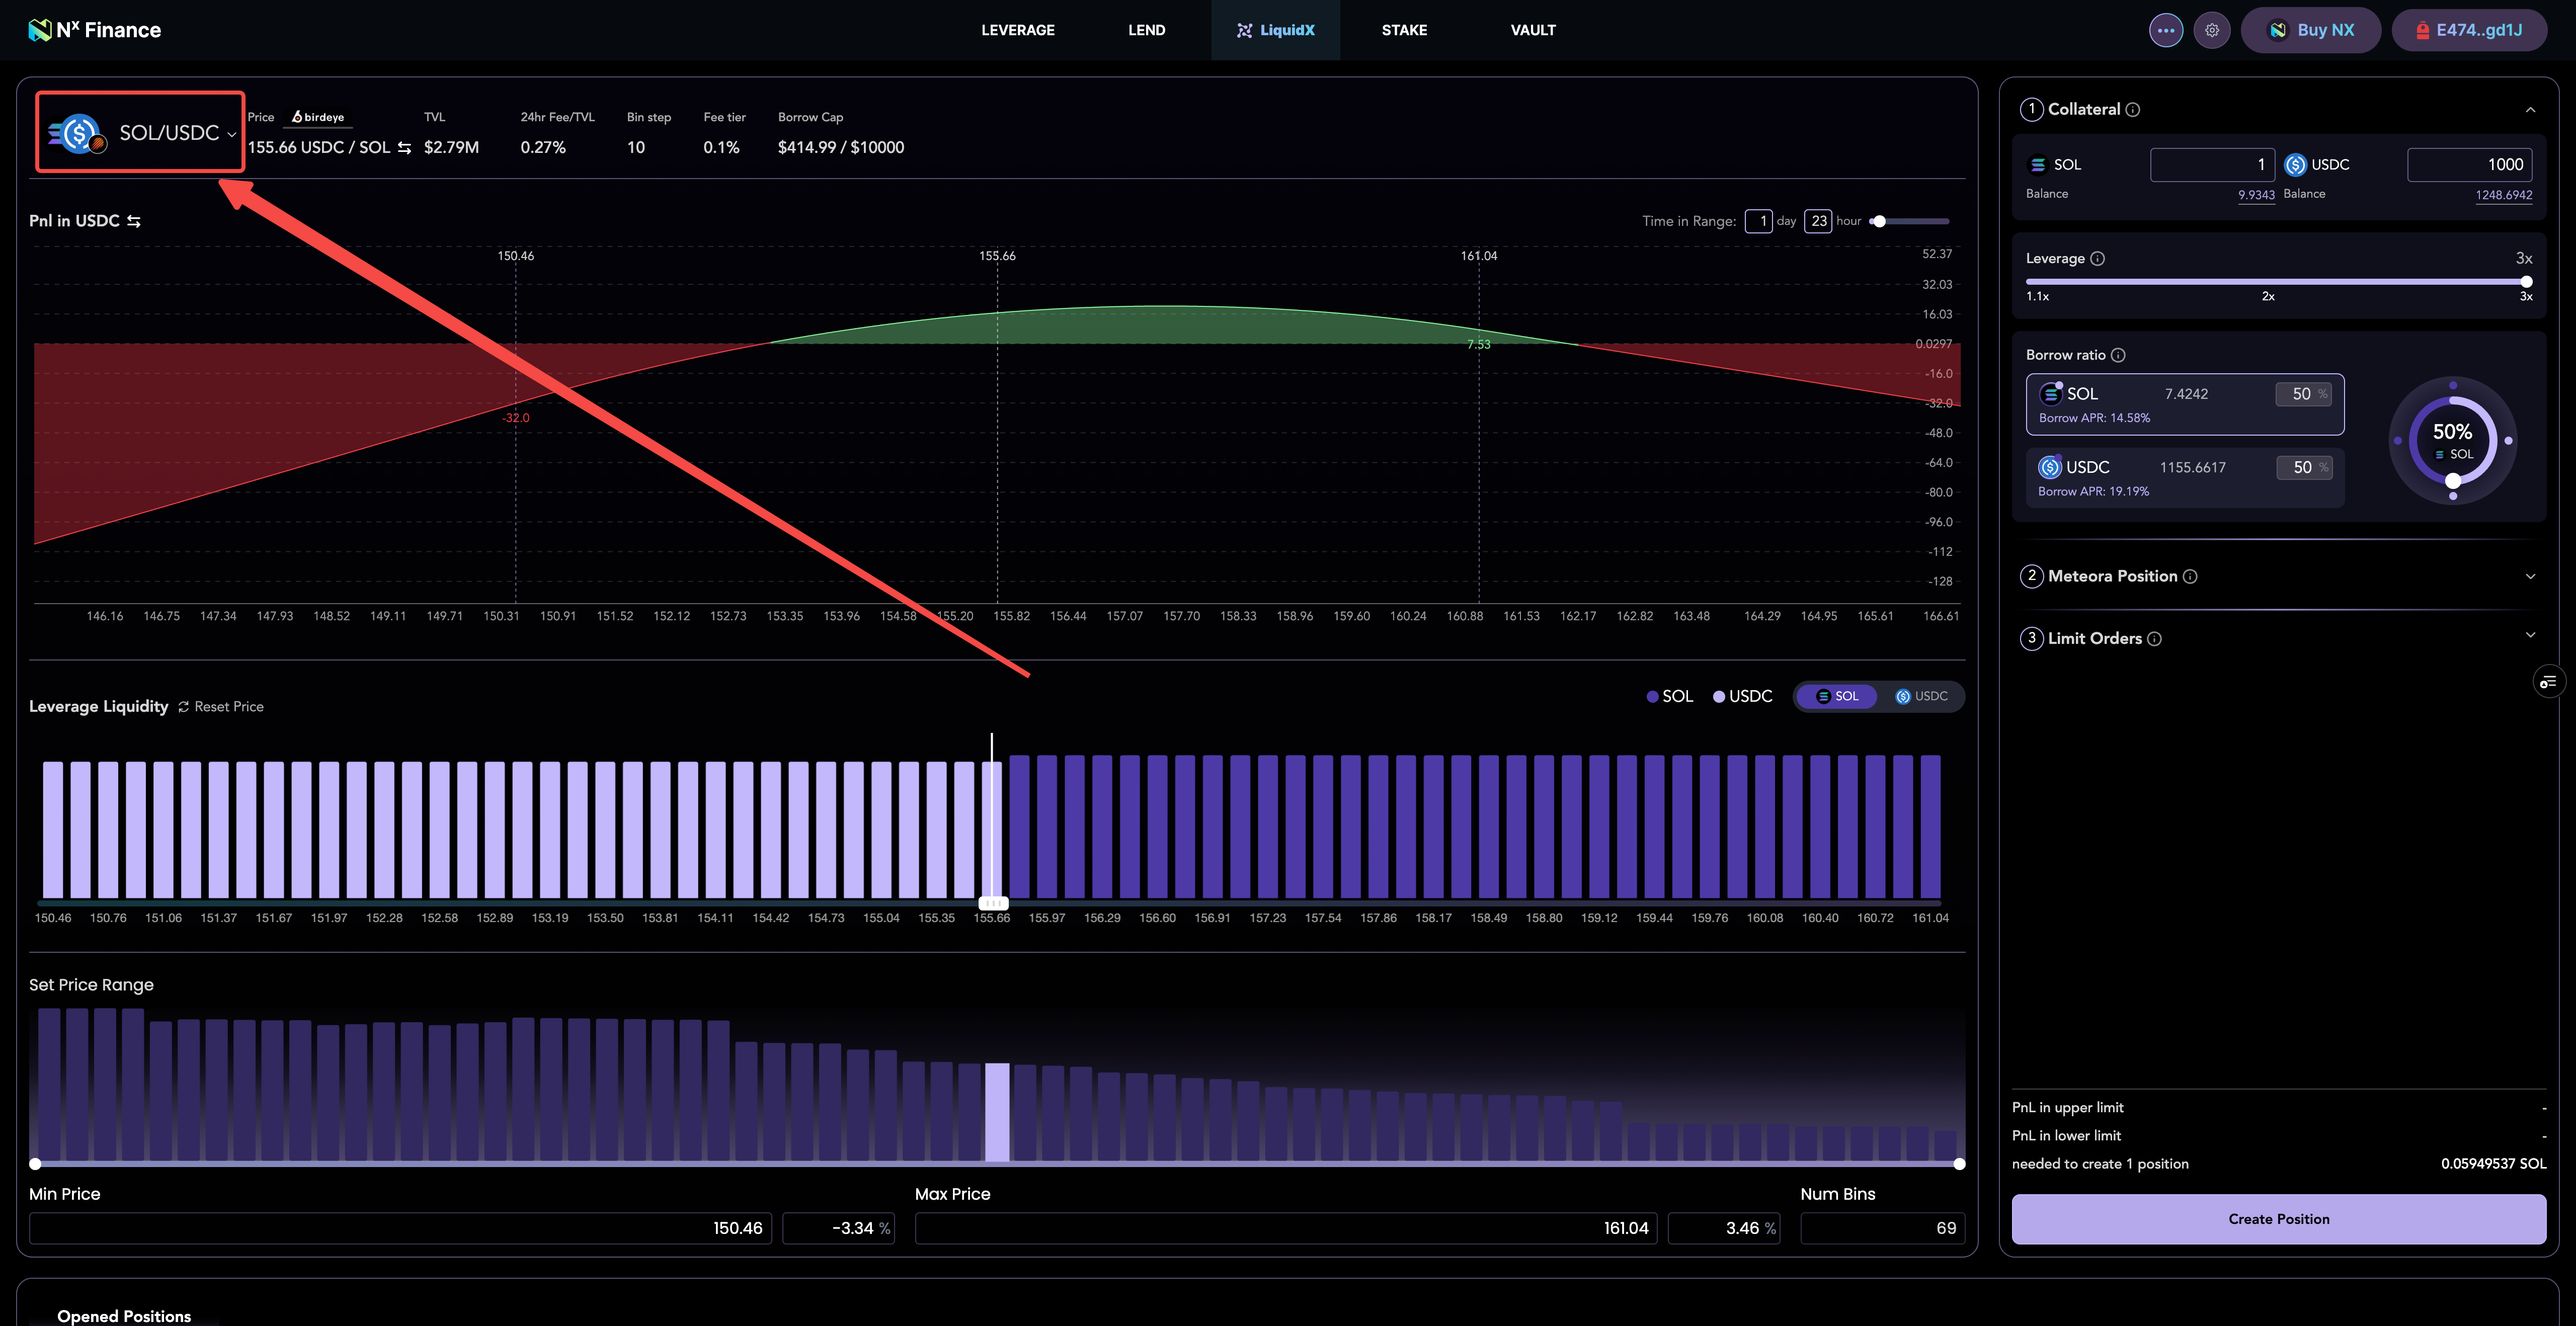Collapse the Collateral section
2576x1326 pixels.
tap(2529, 110)
